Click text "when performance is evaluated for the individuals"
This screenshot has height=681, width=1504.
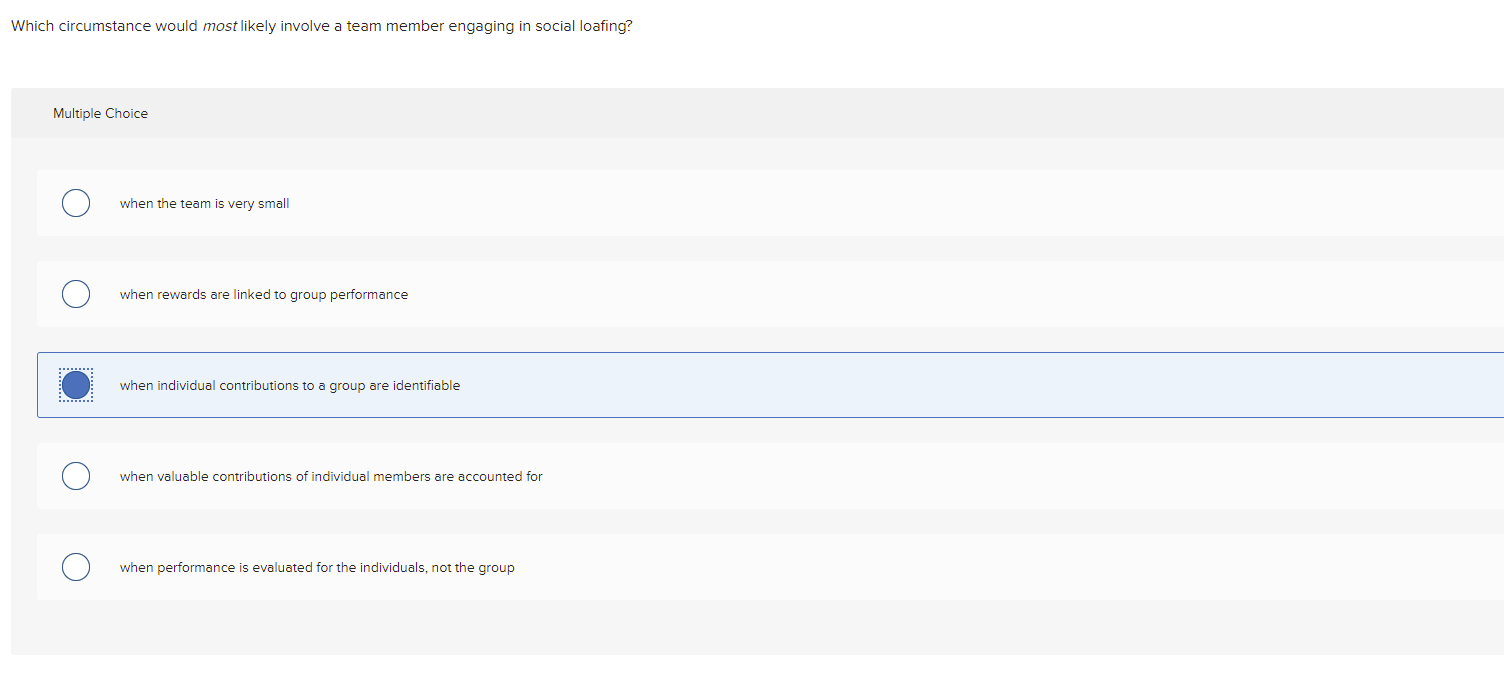click(x=317, y=568)
